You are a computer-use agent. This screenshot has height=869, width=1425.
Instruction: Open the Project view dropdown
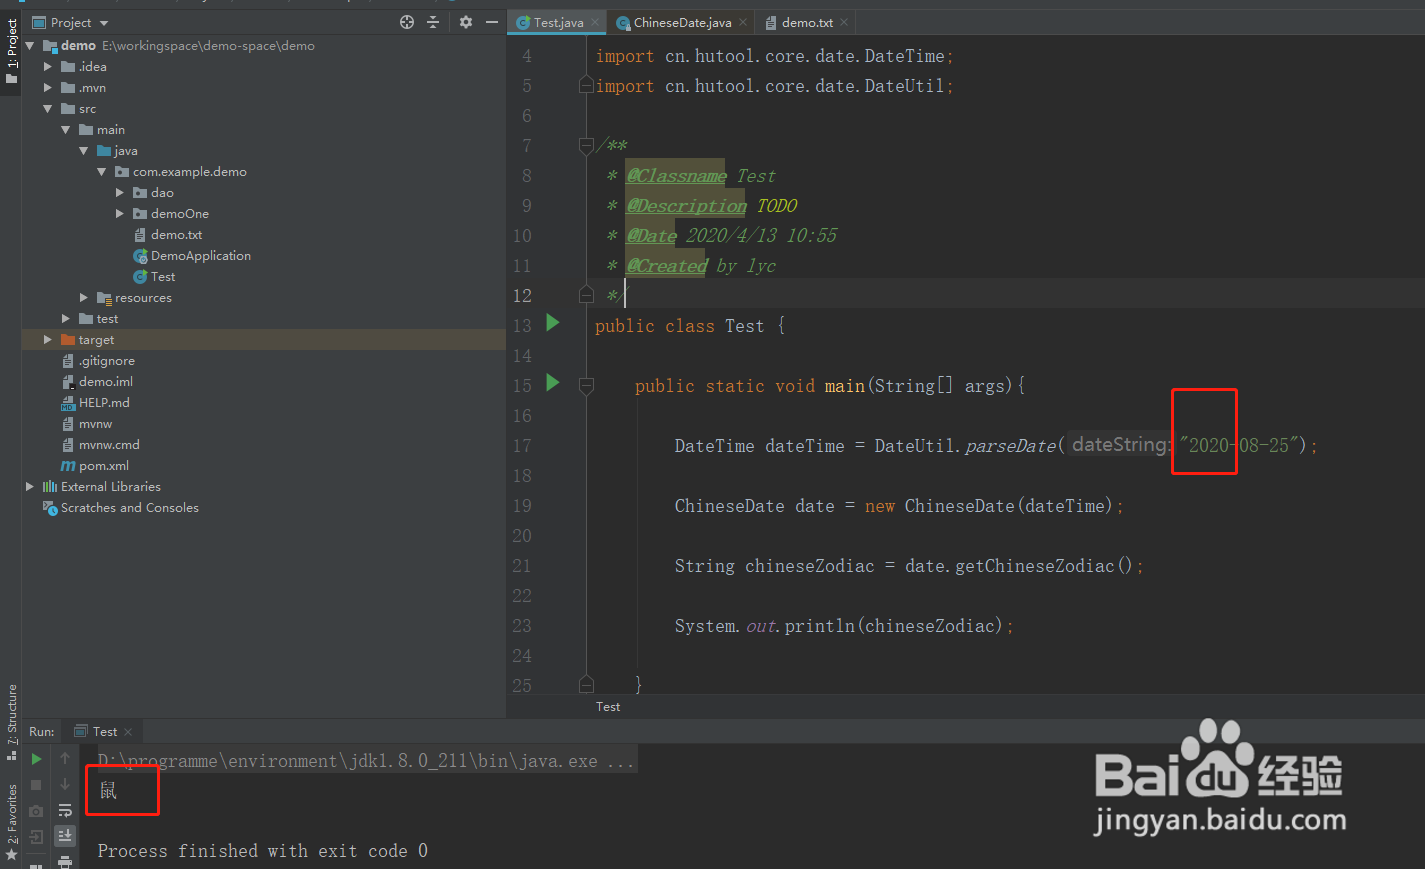tap(104, 23)
